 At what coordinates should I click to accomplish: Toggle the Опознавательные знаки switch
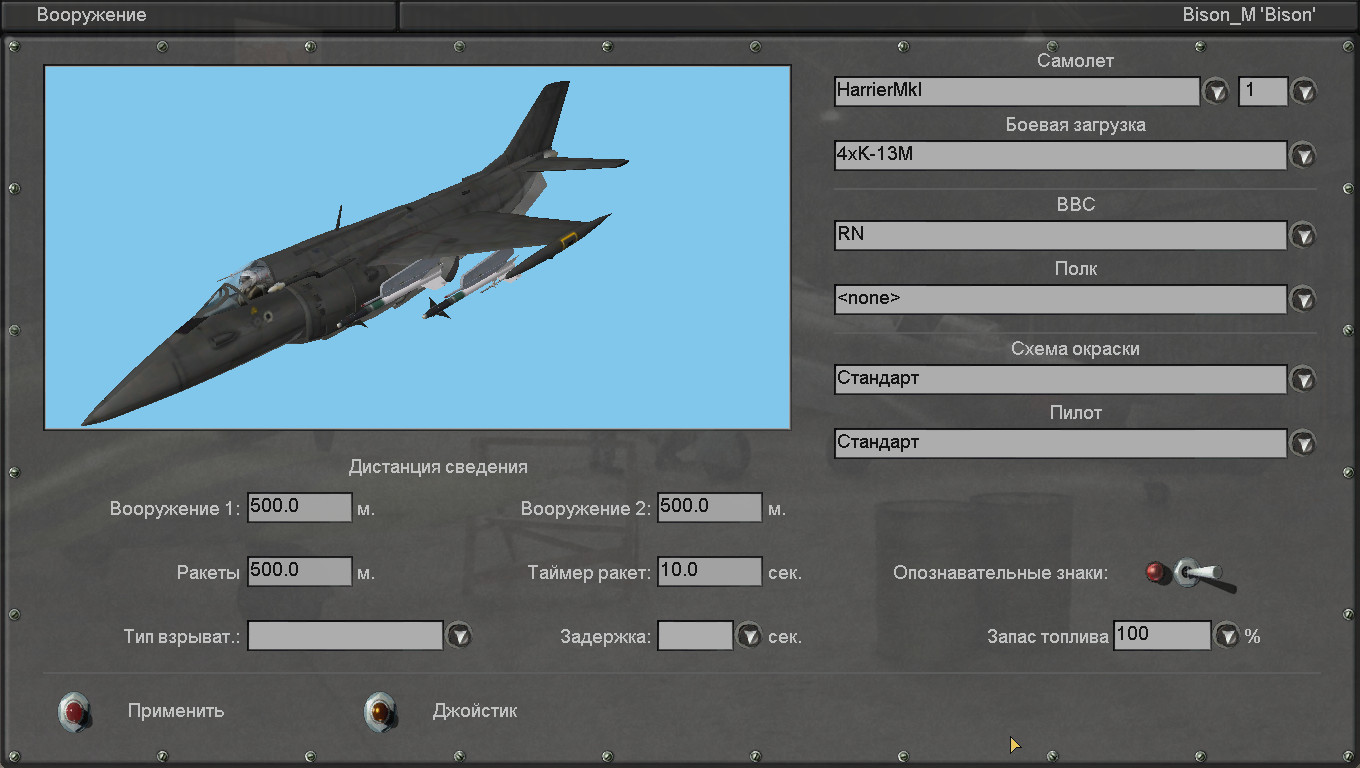click(1192, 574)
